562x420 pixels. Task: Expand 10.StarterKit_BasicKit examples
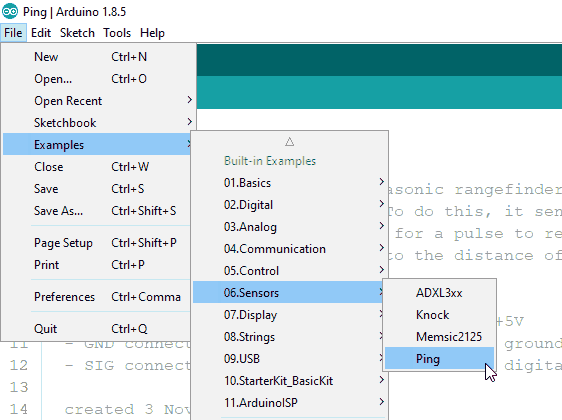(x=290, y=381)
